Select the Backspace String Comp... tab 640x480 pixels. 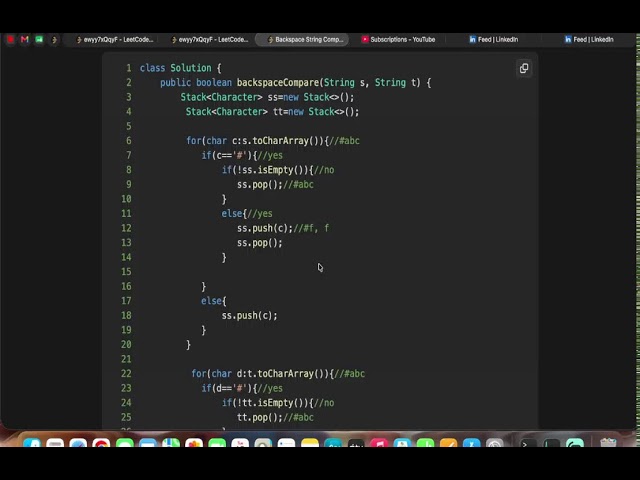[302, 40]
